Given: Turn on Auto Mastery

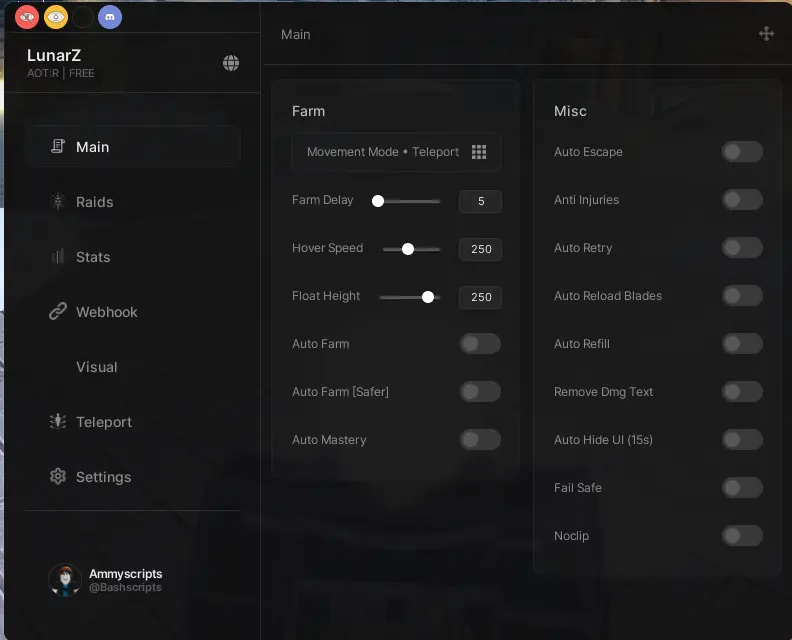Looking at the screenshot, I should [x=480, y=439].
